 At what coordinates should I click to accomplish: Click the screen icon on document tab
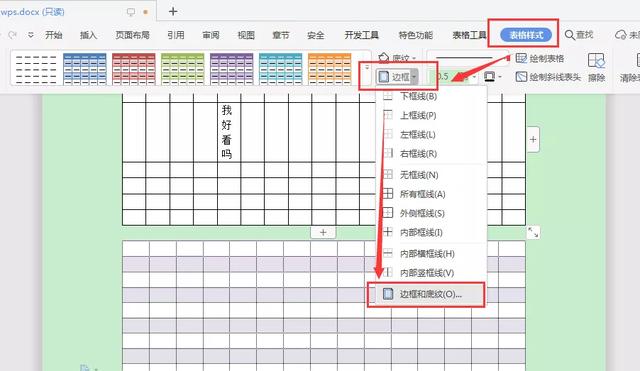(131, 12)
